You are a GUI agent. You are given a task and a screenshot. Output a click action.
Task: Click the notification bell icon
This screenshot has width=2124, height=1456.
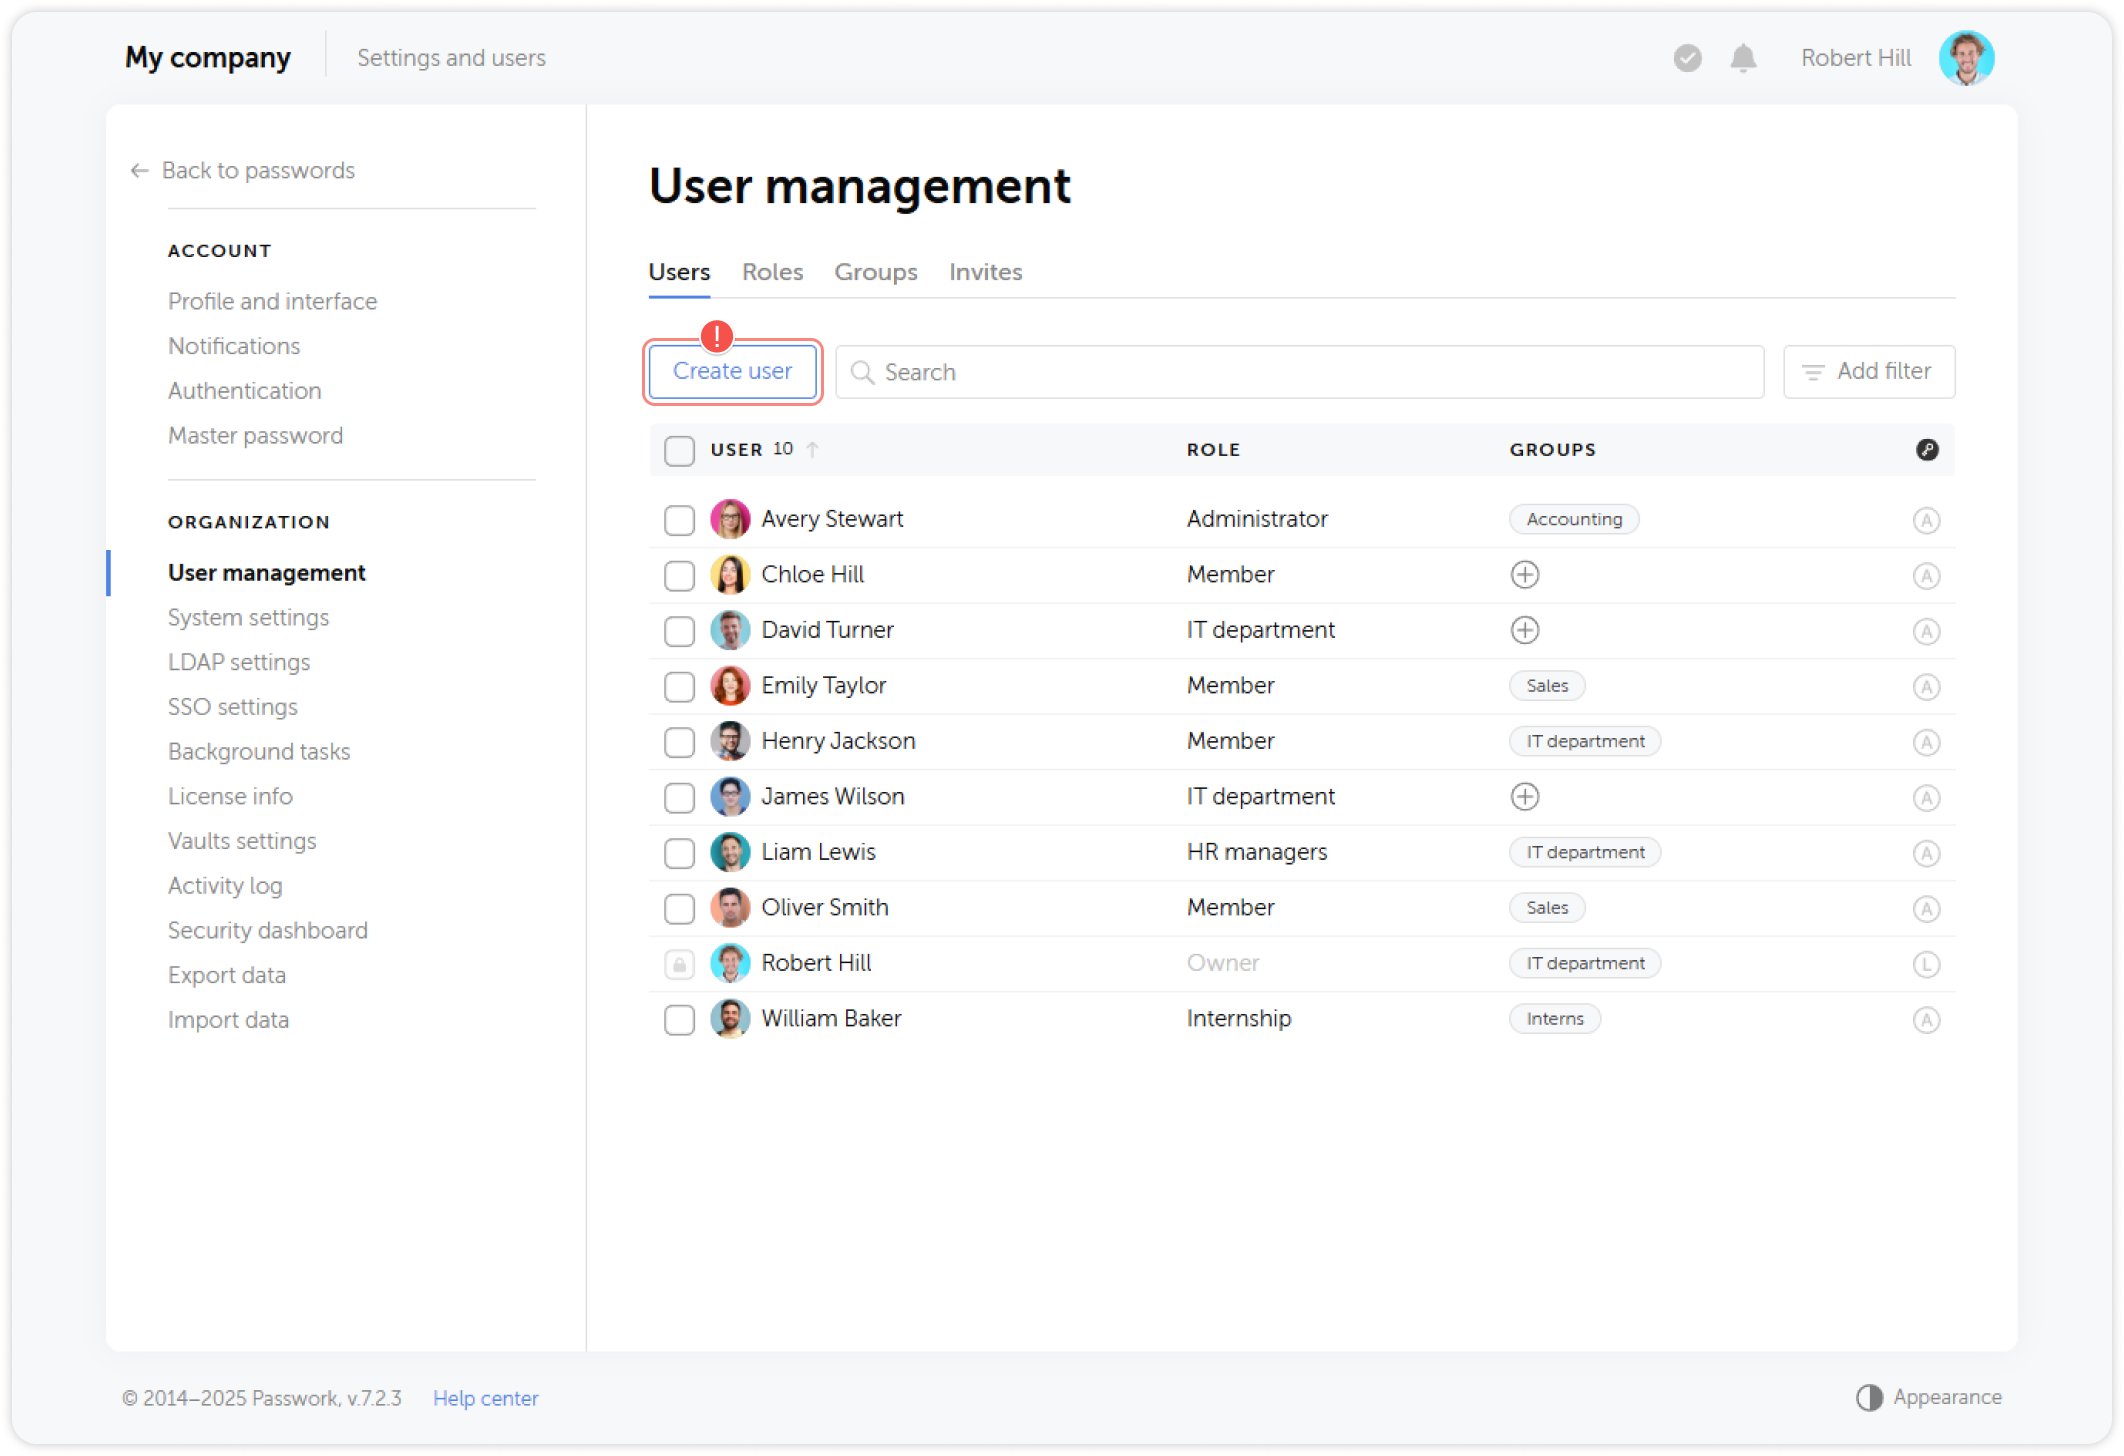tap(1742, 58)
